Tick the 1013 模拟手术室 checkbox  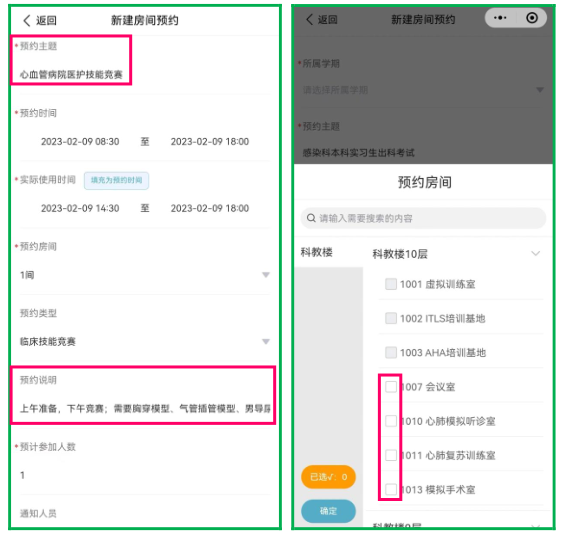point(391,489)
